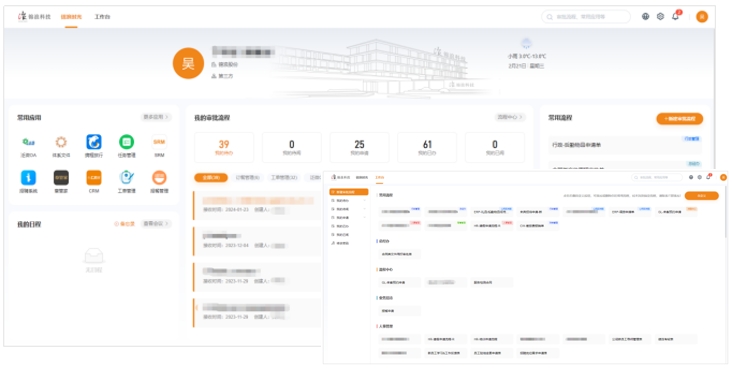Expand 我的申请 chevron in overlay sidebar
732x369 pixels.
(365, 218)
